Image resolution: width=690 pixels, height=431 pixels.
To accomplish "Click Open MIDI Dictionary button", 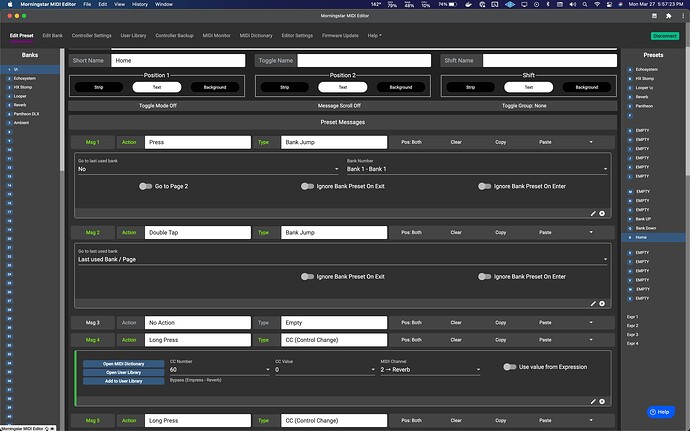I will 124,364.
